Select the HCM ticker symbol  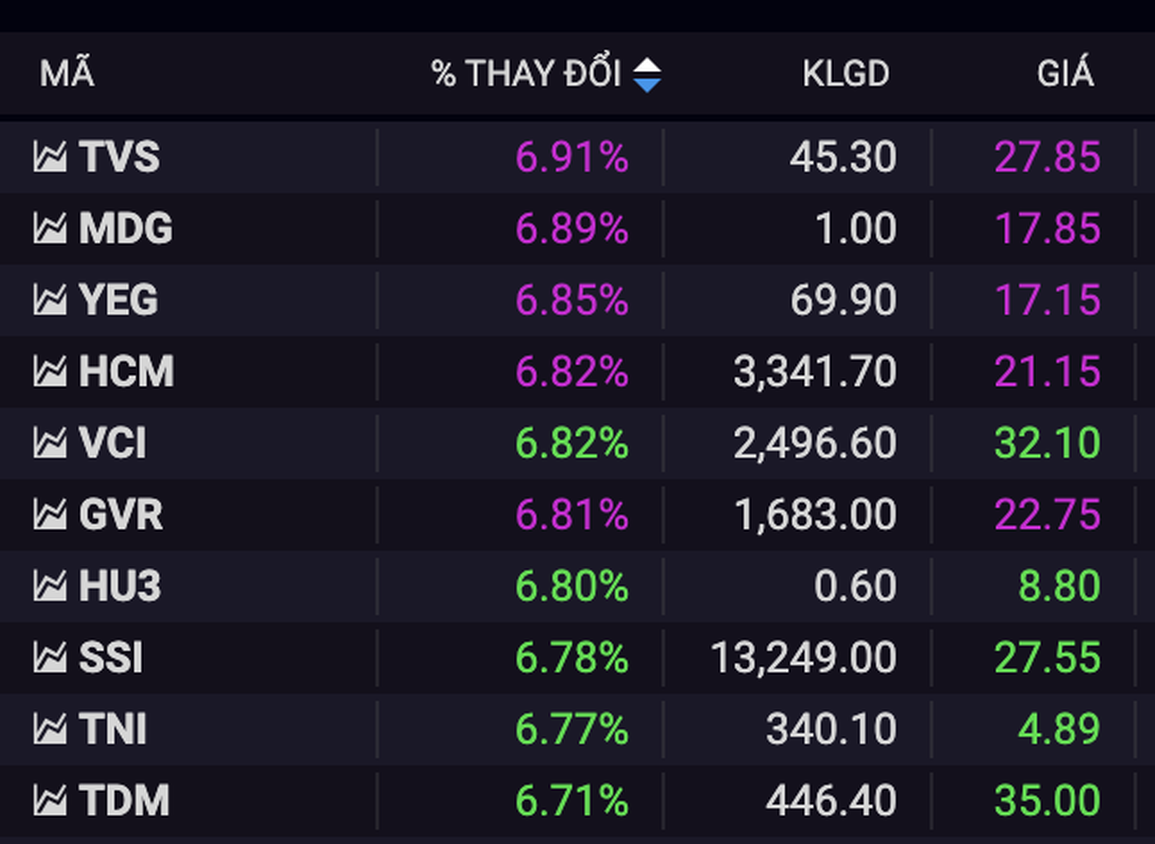(126, 372)
